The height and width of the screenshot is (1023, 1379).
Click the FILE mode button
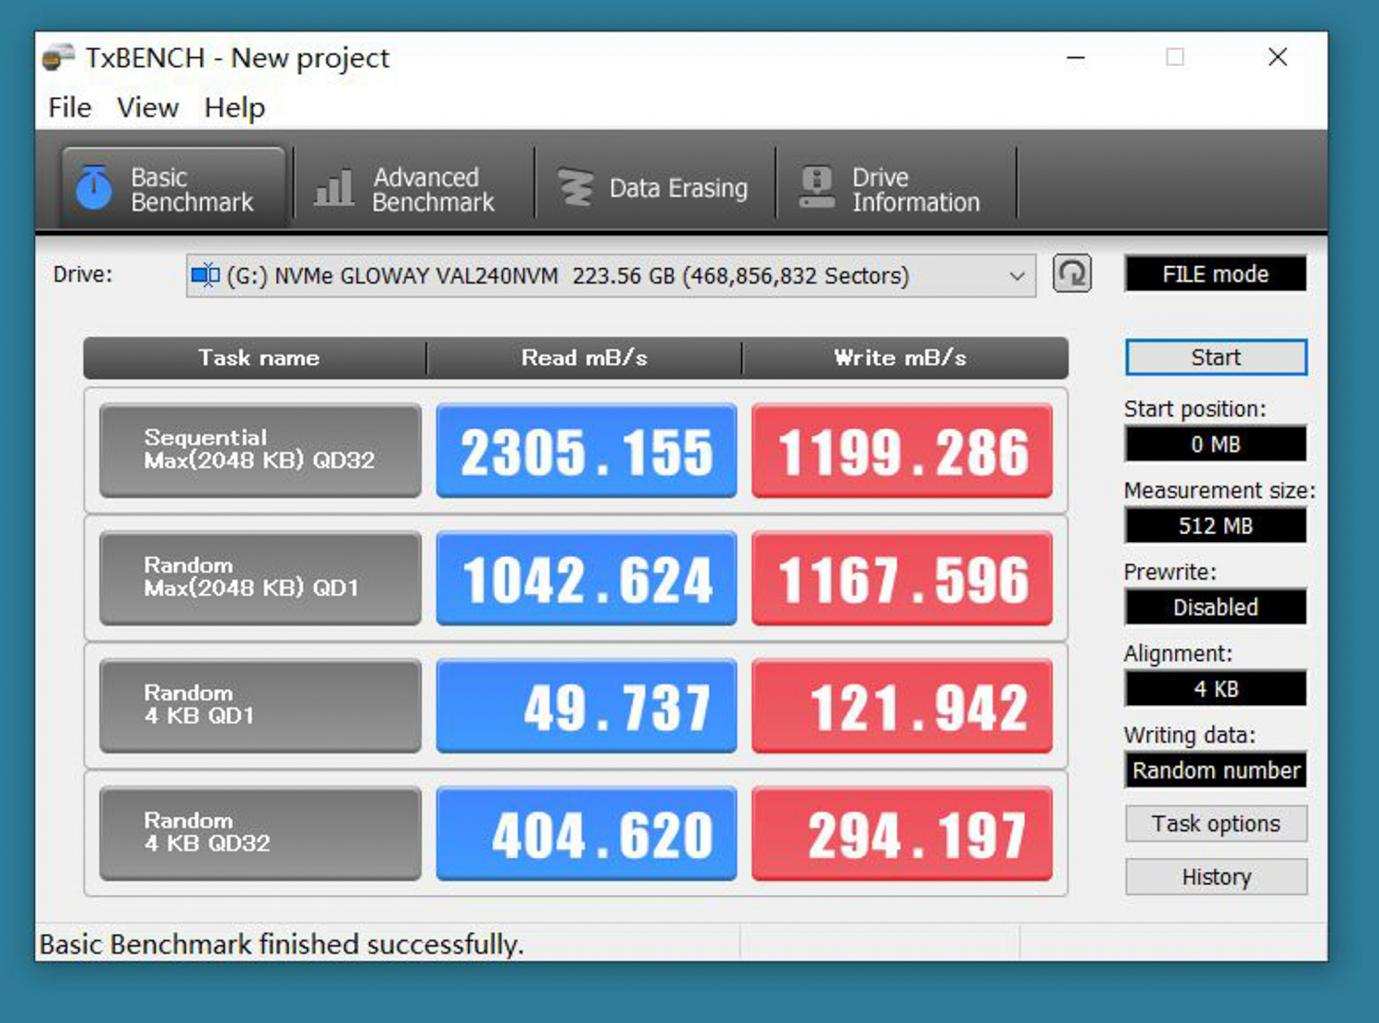click(1216, 274)
